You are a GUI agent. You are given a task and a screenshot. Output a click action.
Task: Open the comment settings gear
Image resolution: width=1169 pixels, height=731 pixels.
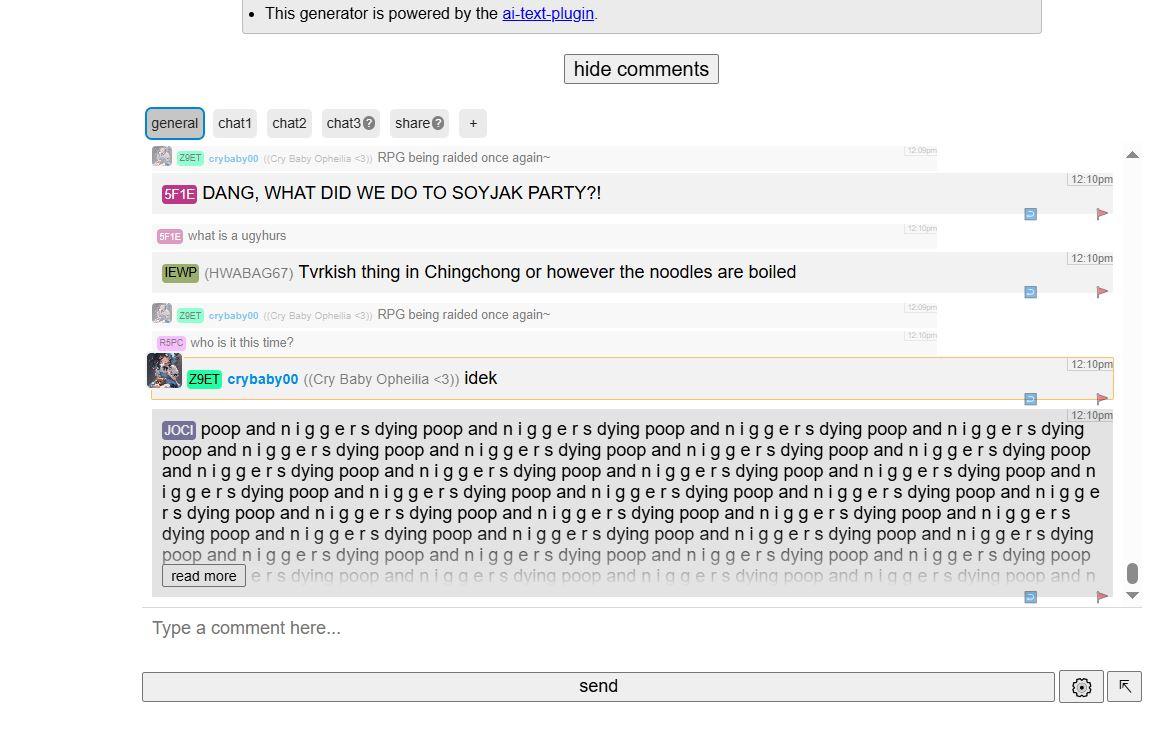[1081, 687]
